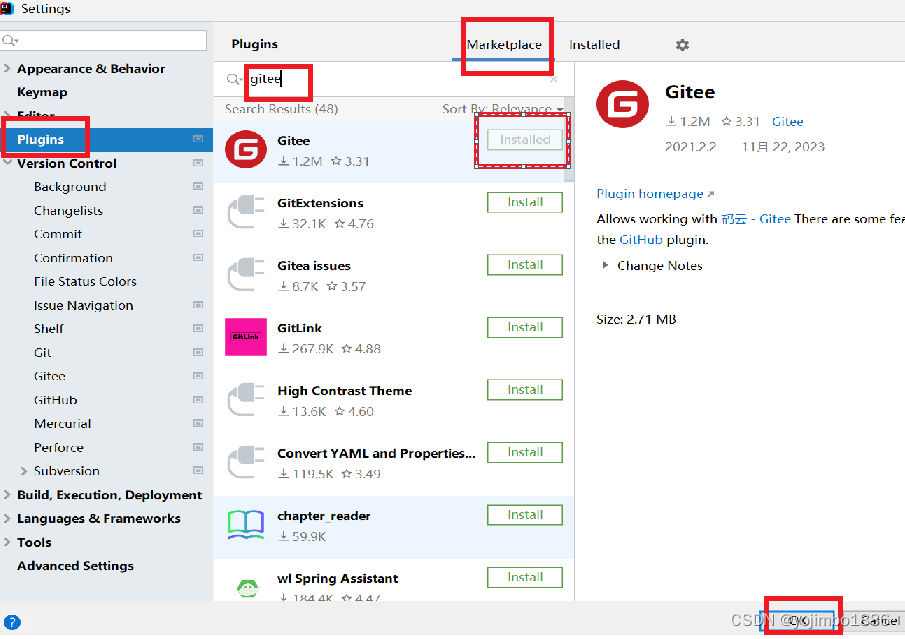The height and width of the screenshot is (639, 905).
Task: Install the GitExtensions plugin
Action: [525, 203]
